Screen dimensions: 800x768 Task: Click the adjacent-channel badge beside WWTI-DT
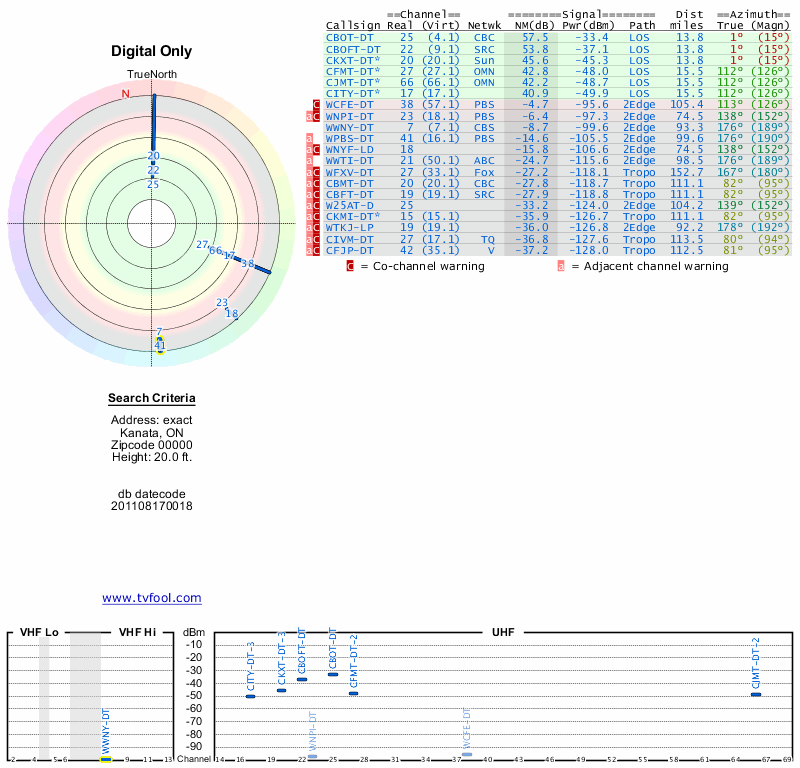[x=309, y=161]
